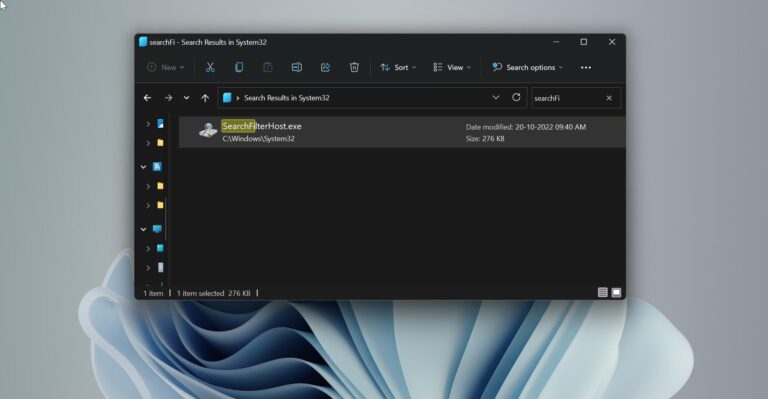Navigate back with the left arrow

tap(147, 98)
